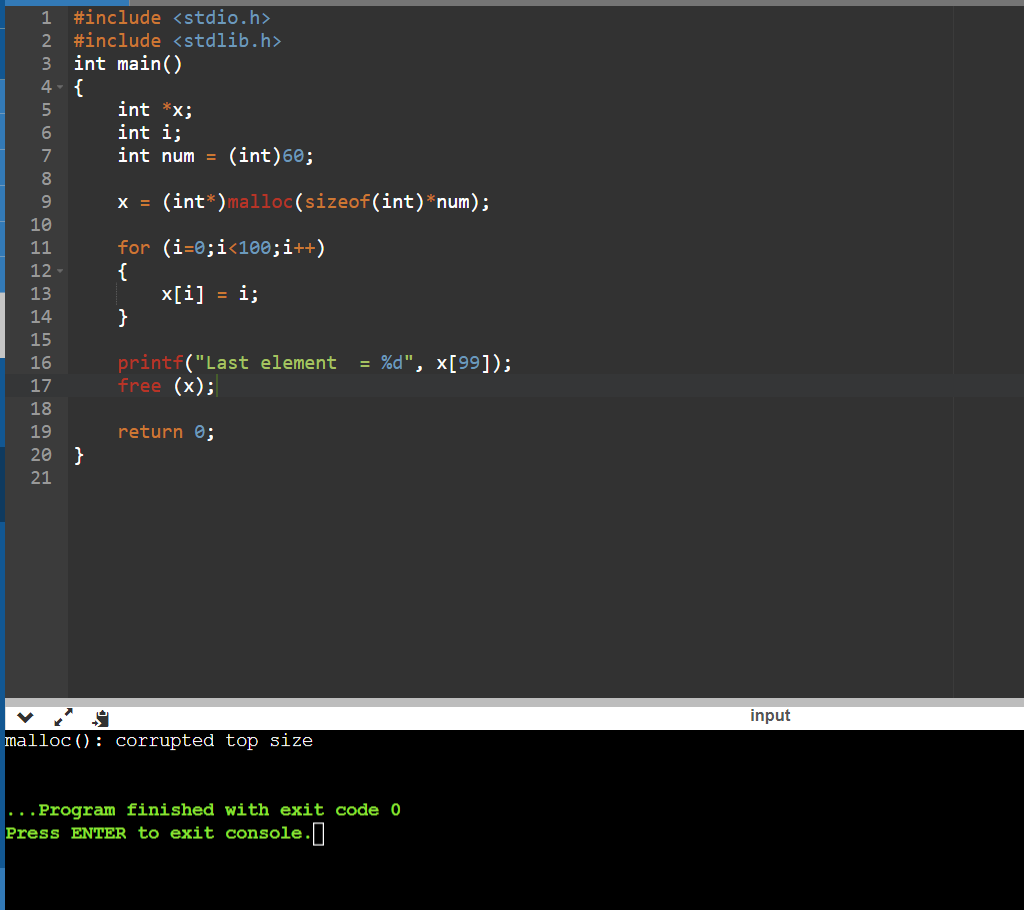Click line number 9 in the gutter
This screenshot has height=910, width=1024.
pos(46,201)
